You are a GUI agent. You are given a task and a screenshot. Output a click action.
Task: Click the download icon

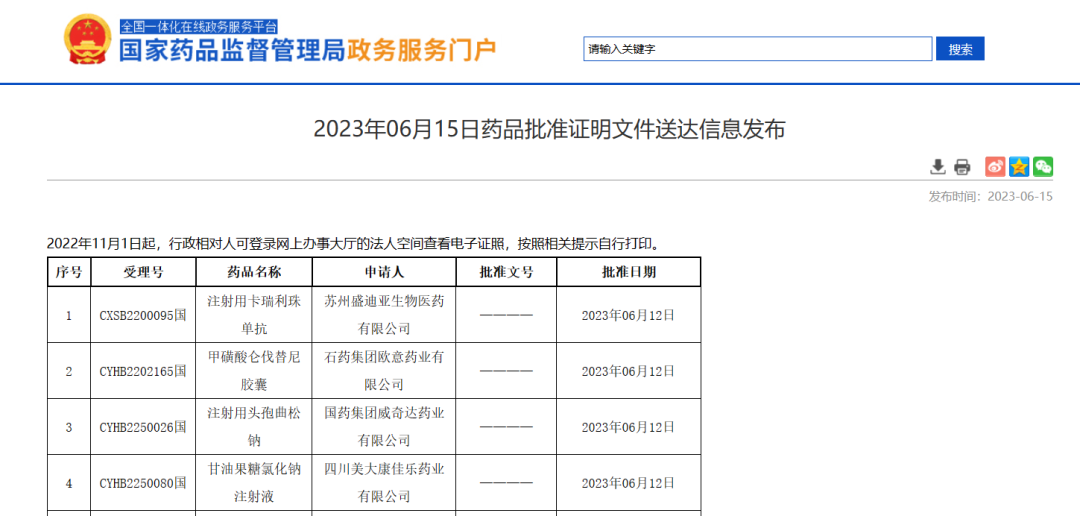[x=938, y=167]
